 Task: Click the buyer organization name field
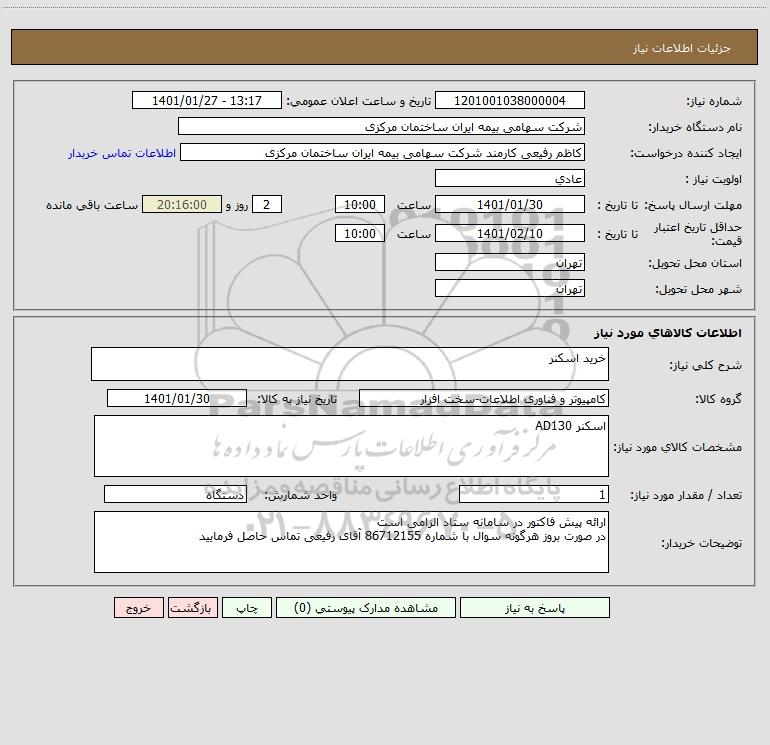click(381, 126)
